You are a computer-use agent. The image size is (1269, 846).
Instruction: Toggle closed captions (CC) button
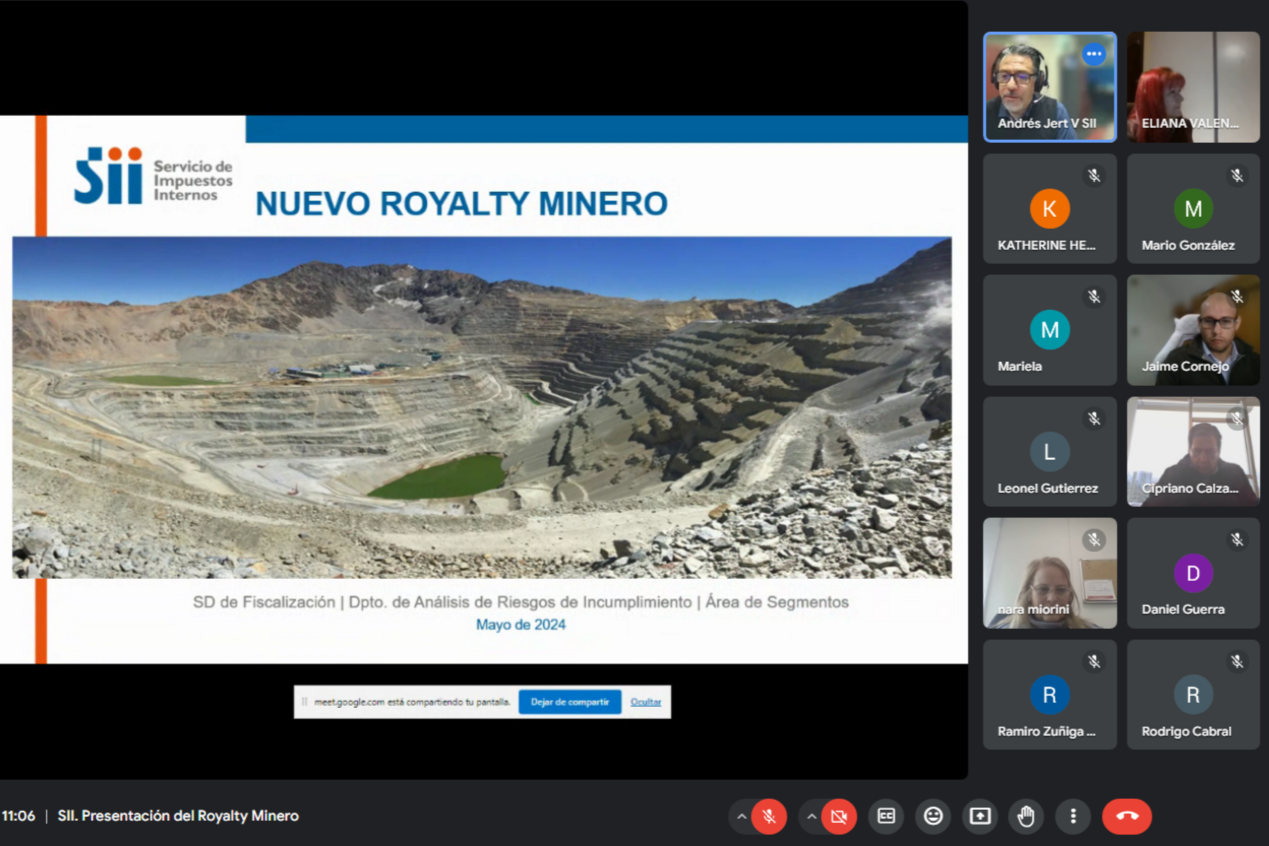[x=886, y=816]
